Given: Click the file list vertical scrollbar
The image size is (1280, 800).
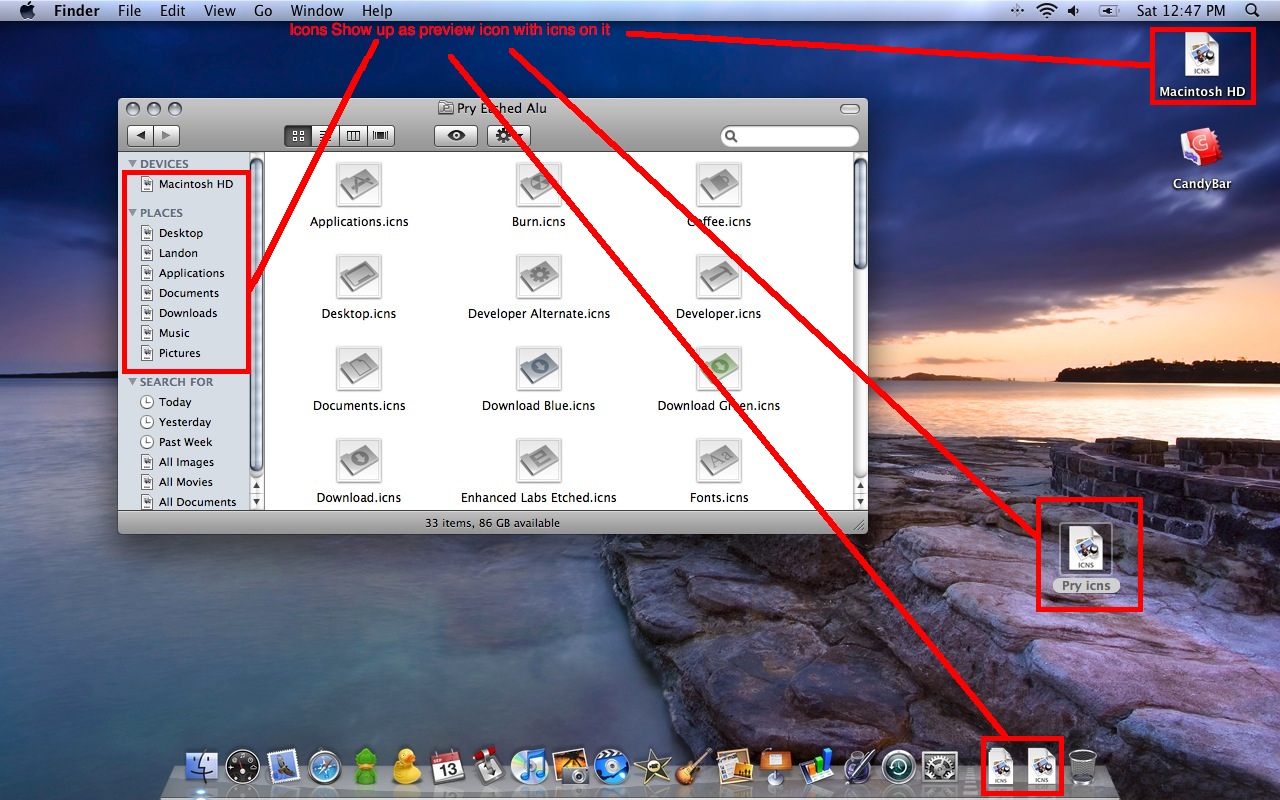Looking at the screenshot, I should pyautogui.click(x=860, y=330).
